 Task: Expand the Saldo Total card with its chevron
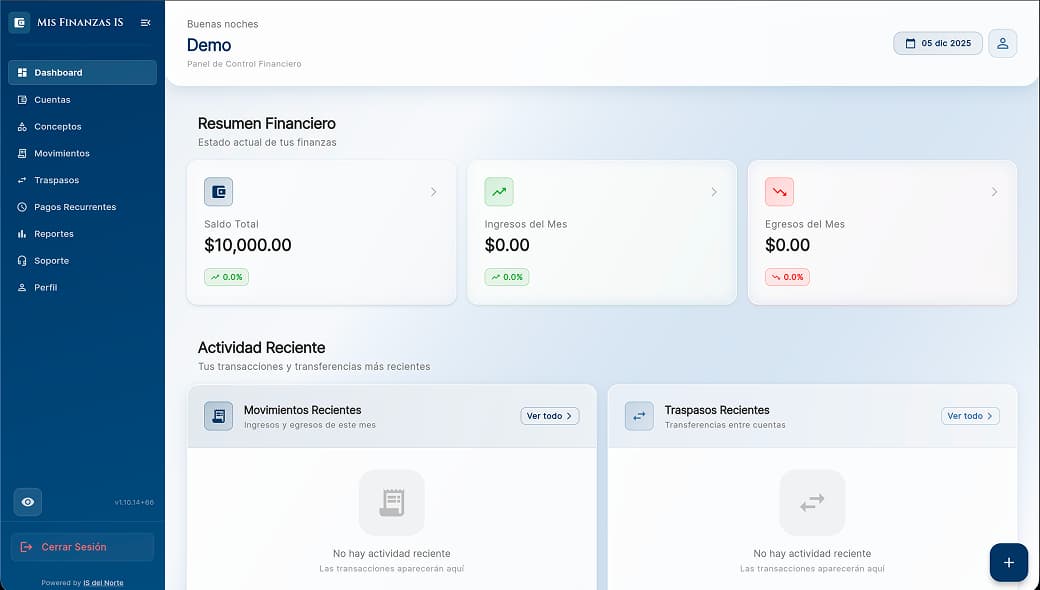[434, 191]
